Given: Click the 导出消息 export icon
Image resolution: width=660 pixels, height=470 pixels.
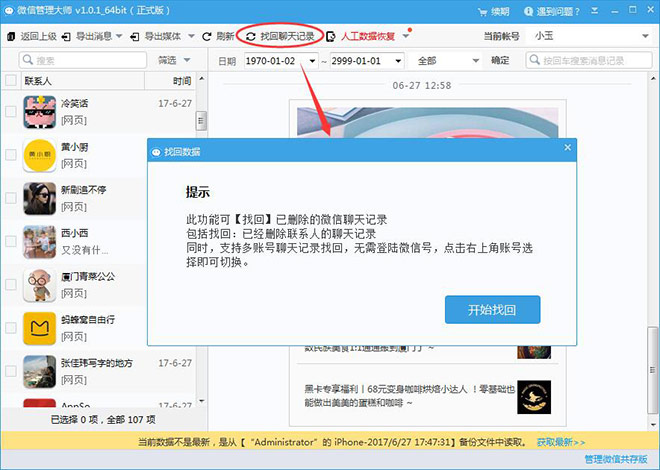Looking at the screenshot, I should pyautogui.click(x=66, y=37).
